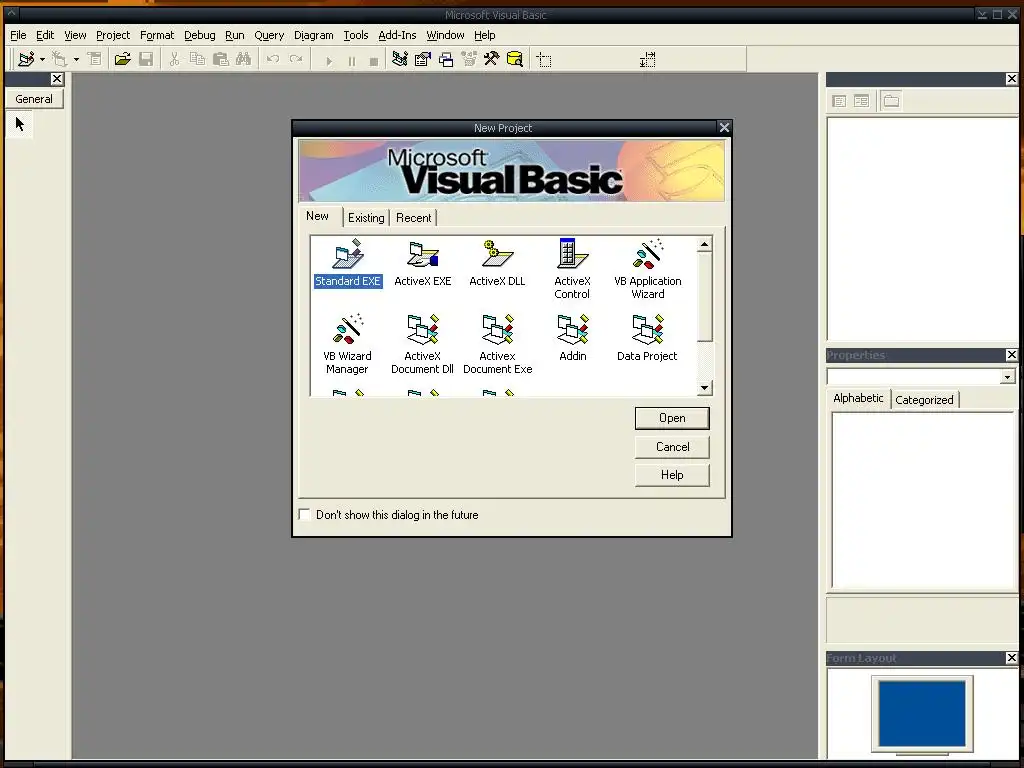This screenshot has height=768, width=1024.
Task: Open the Diagram menu
Action: (x=313, y=35)
